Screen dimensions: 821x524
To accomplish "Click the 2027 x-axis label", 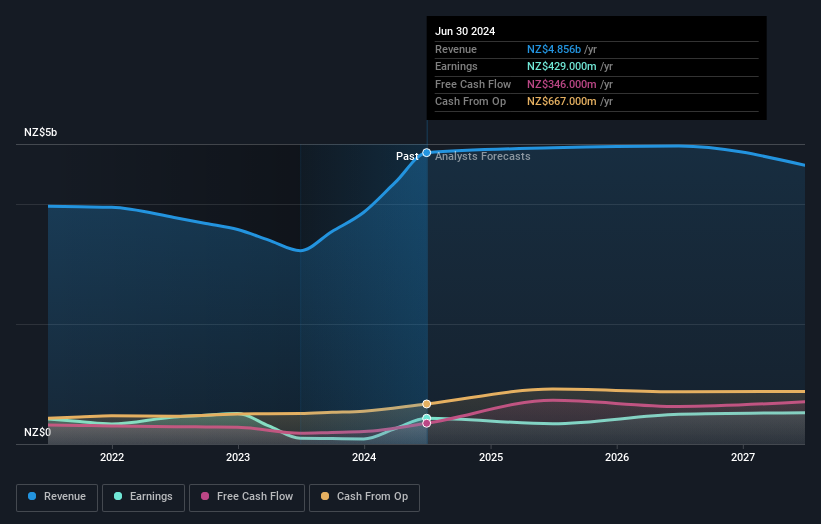I will click(x=742, y=457).
